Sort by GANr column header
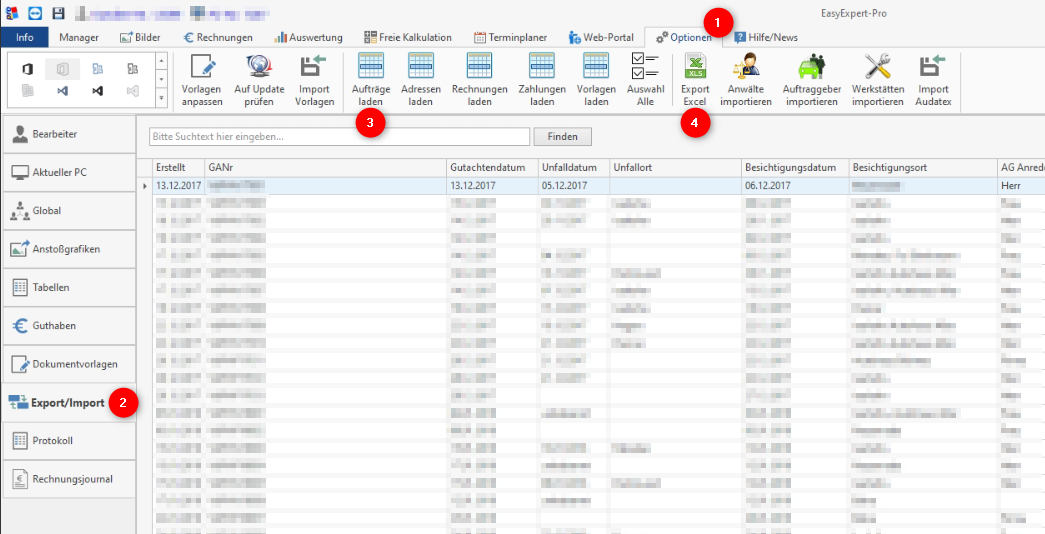The width and height of the screenshot is (1045, 534). point(325,167)
